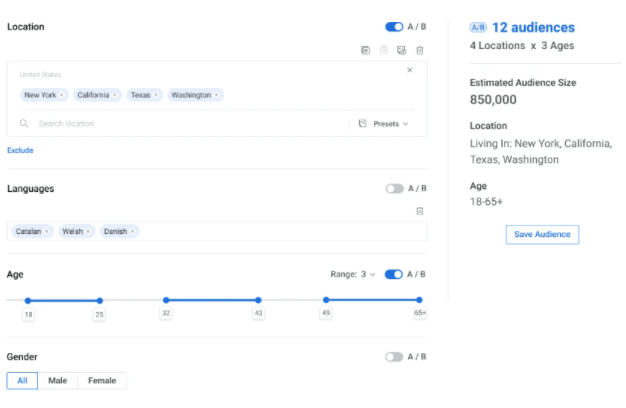Remove the Texas location tag

[x=156, y=95]
